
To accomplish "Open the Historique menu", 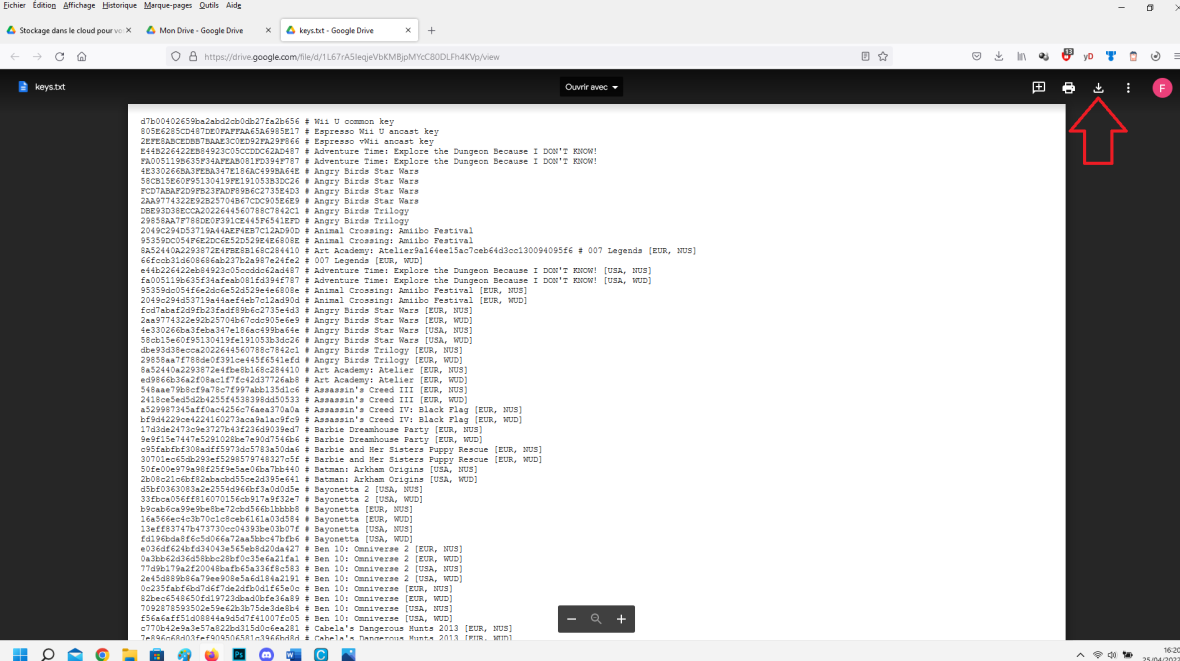I will coord(119,5).
